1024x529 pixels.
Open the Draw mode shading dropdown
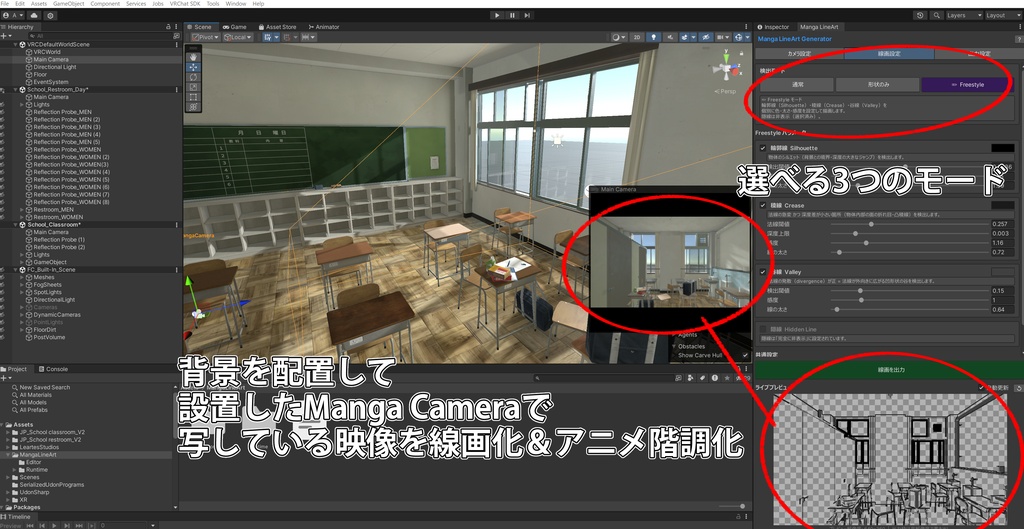(618, 37)
